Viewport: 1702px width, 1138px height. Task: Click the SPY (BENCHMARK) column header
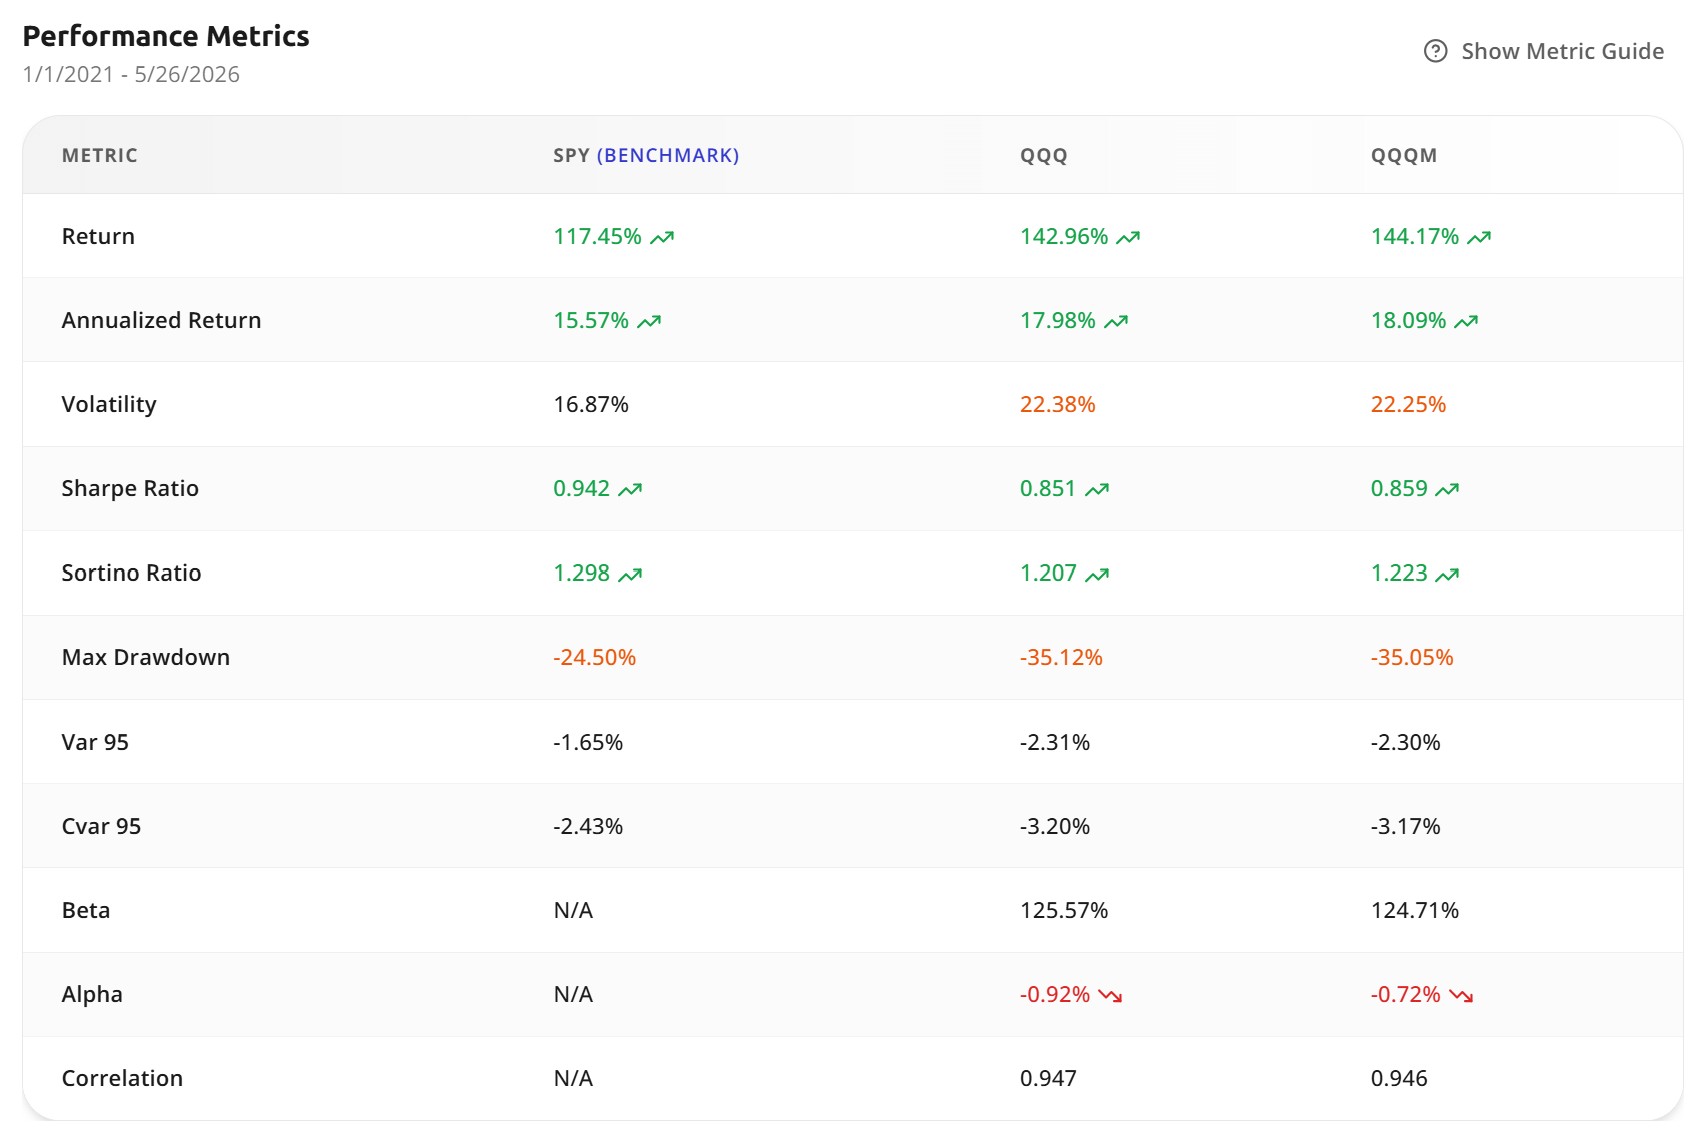pos(646,155)
